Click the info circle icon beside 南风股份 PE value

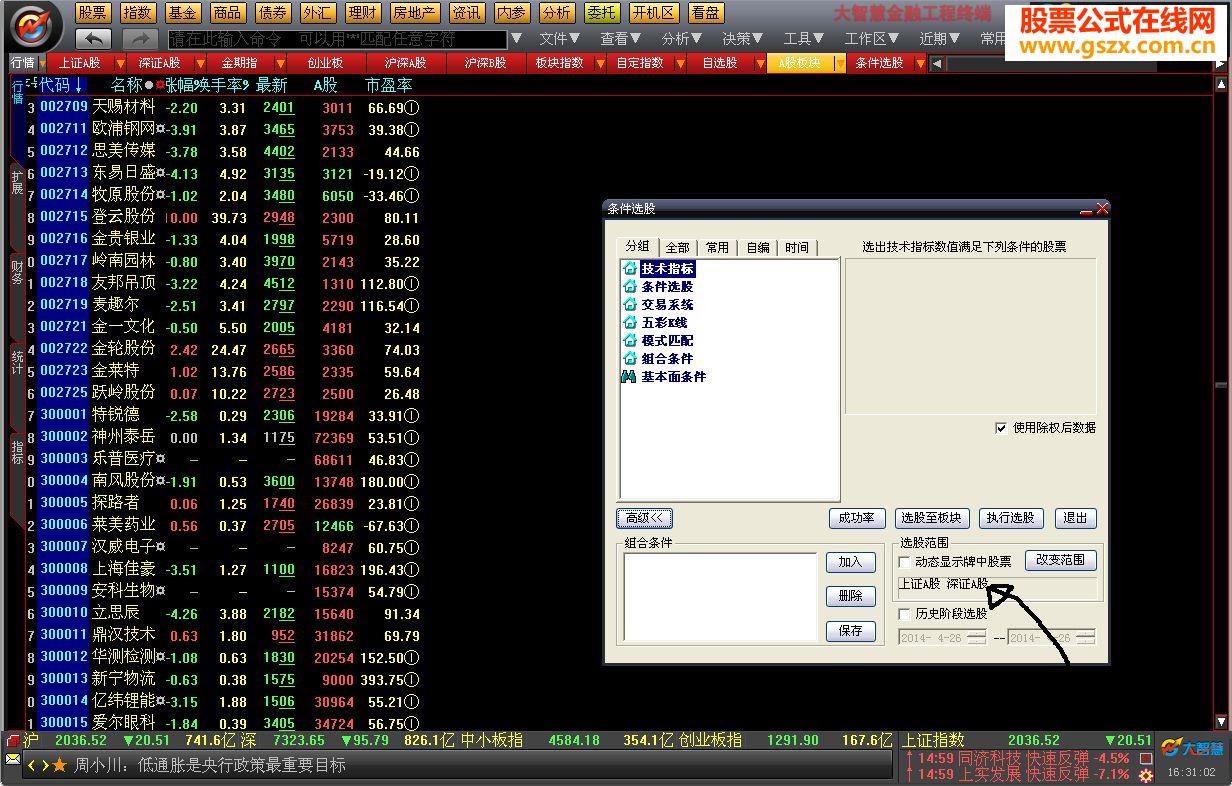412,482
